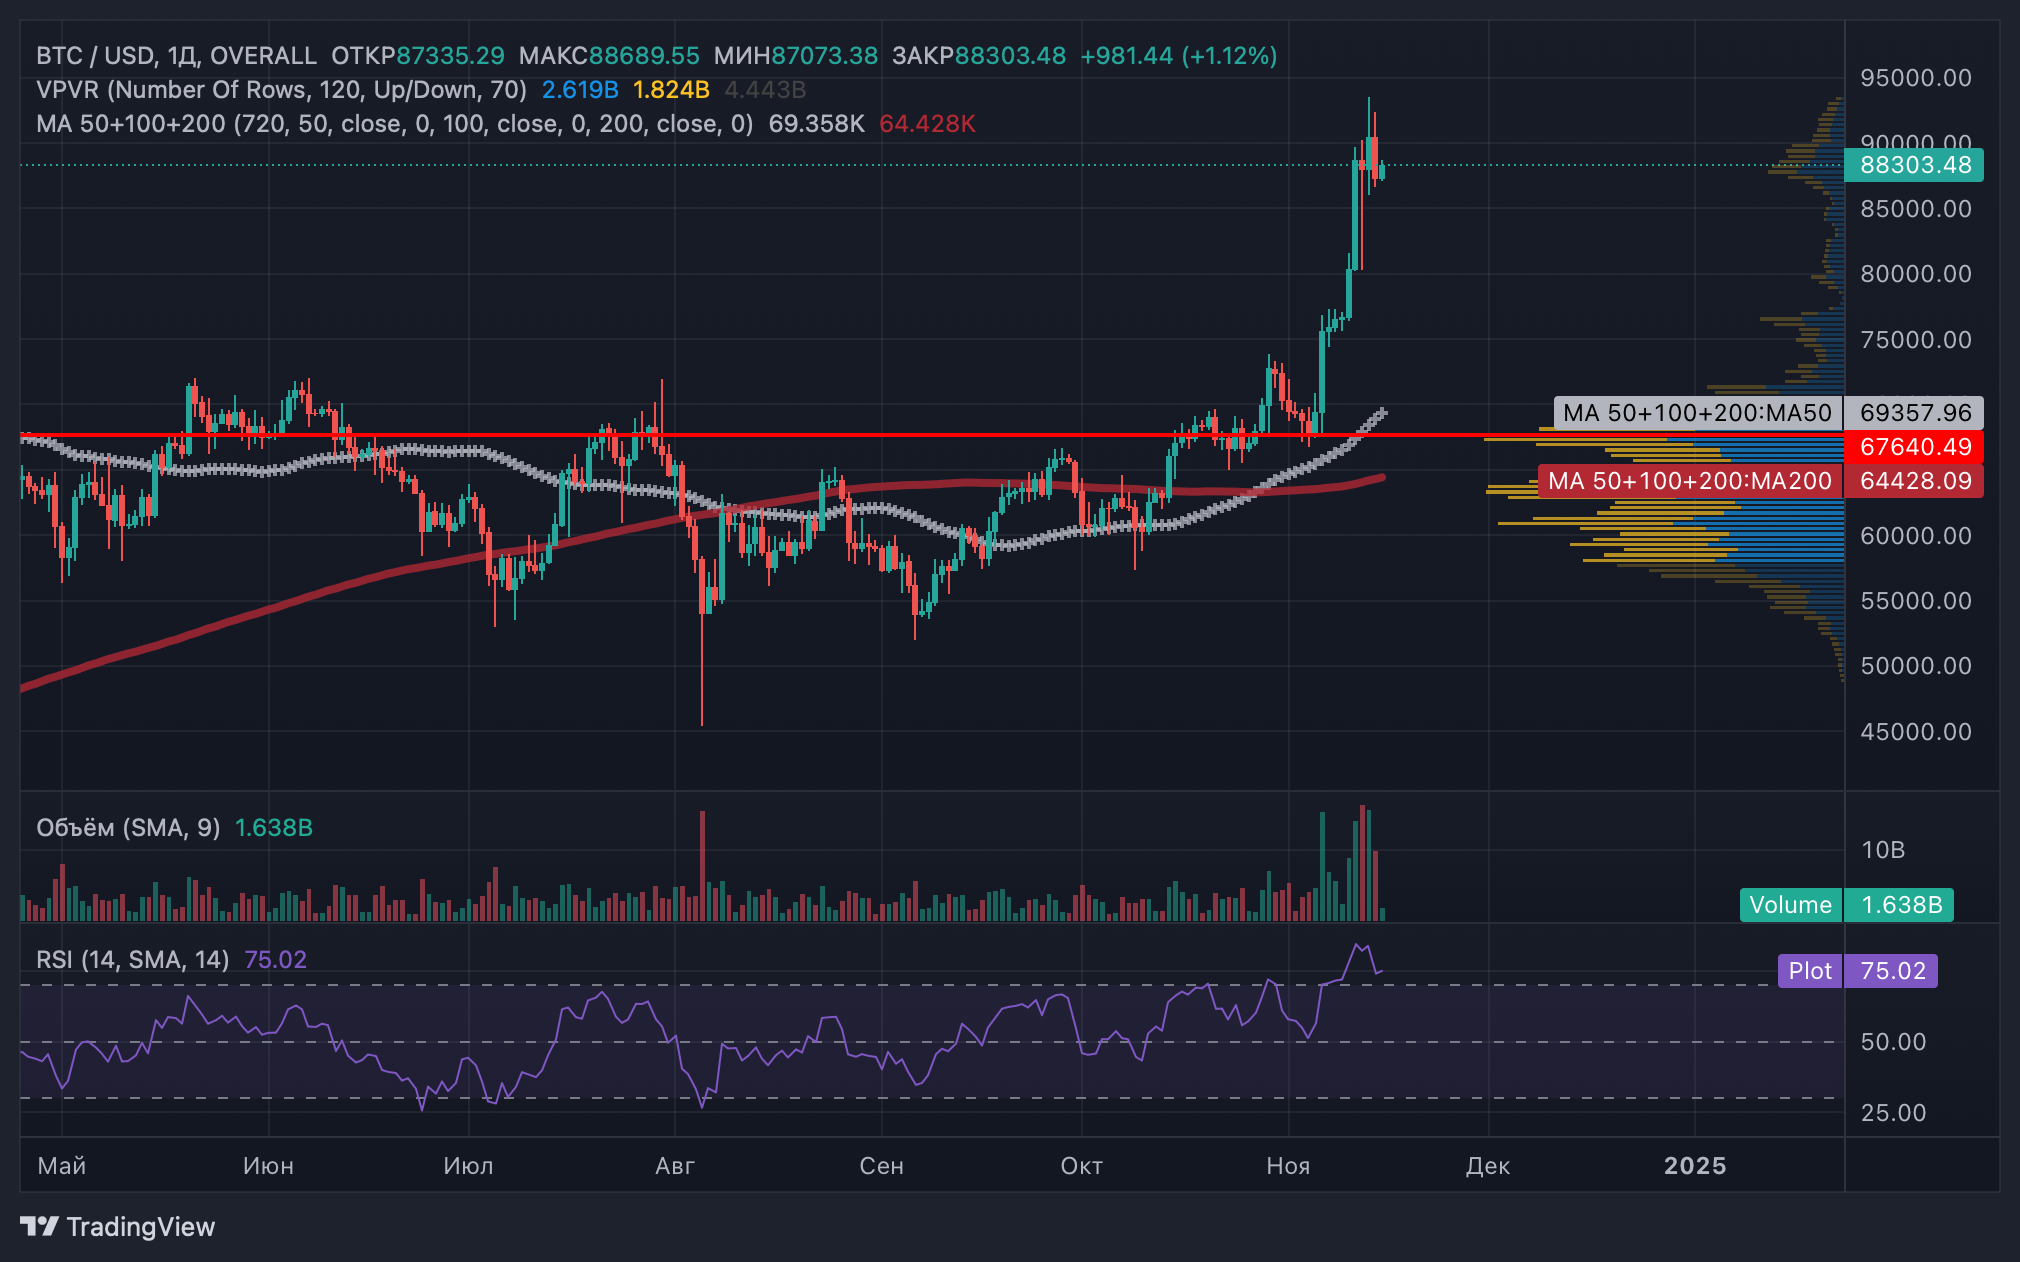
Task: Click the TradingView logo
Action: coord(118,1227)
